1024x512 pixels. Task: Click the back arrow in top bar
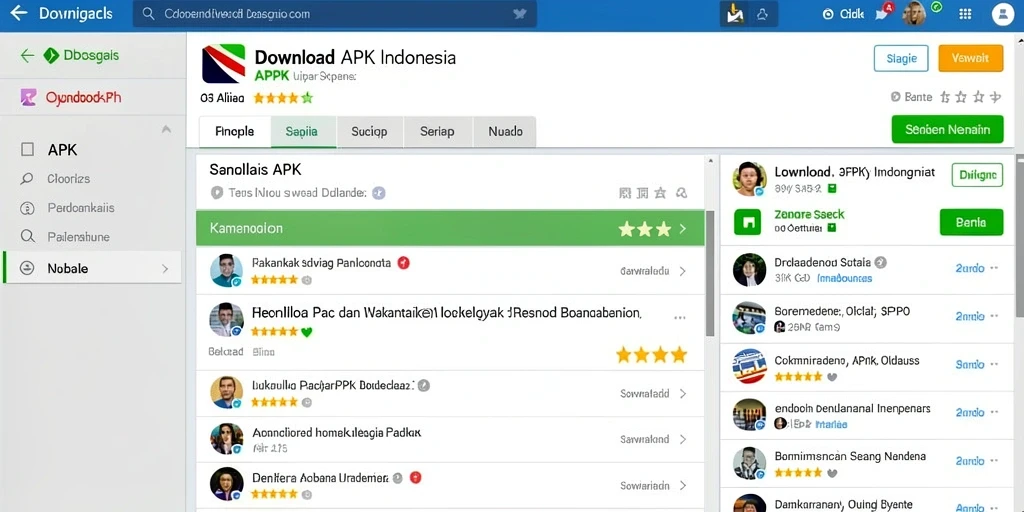pyautogui.click(x=19, y=13)
